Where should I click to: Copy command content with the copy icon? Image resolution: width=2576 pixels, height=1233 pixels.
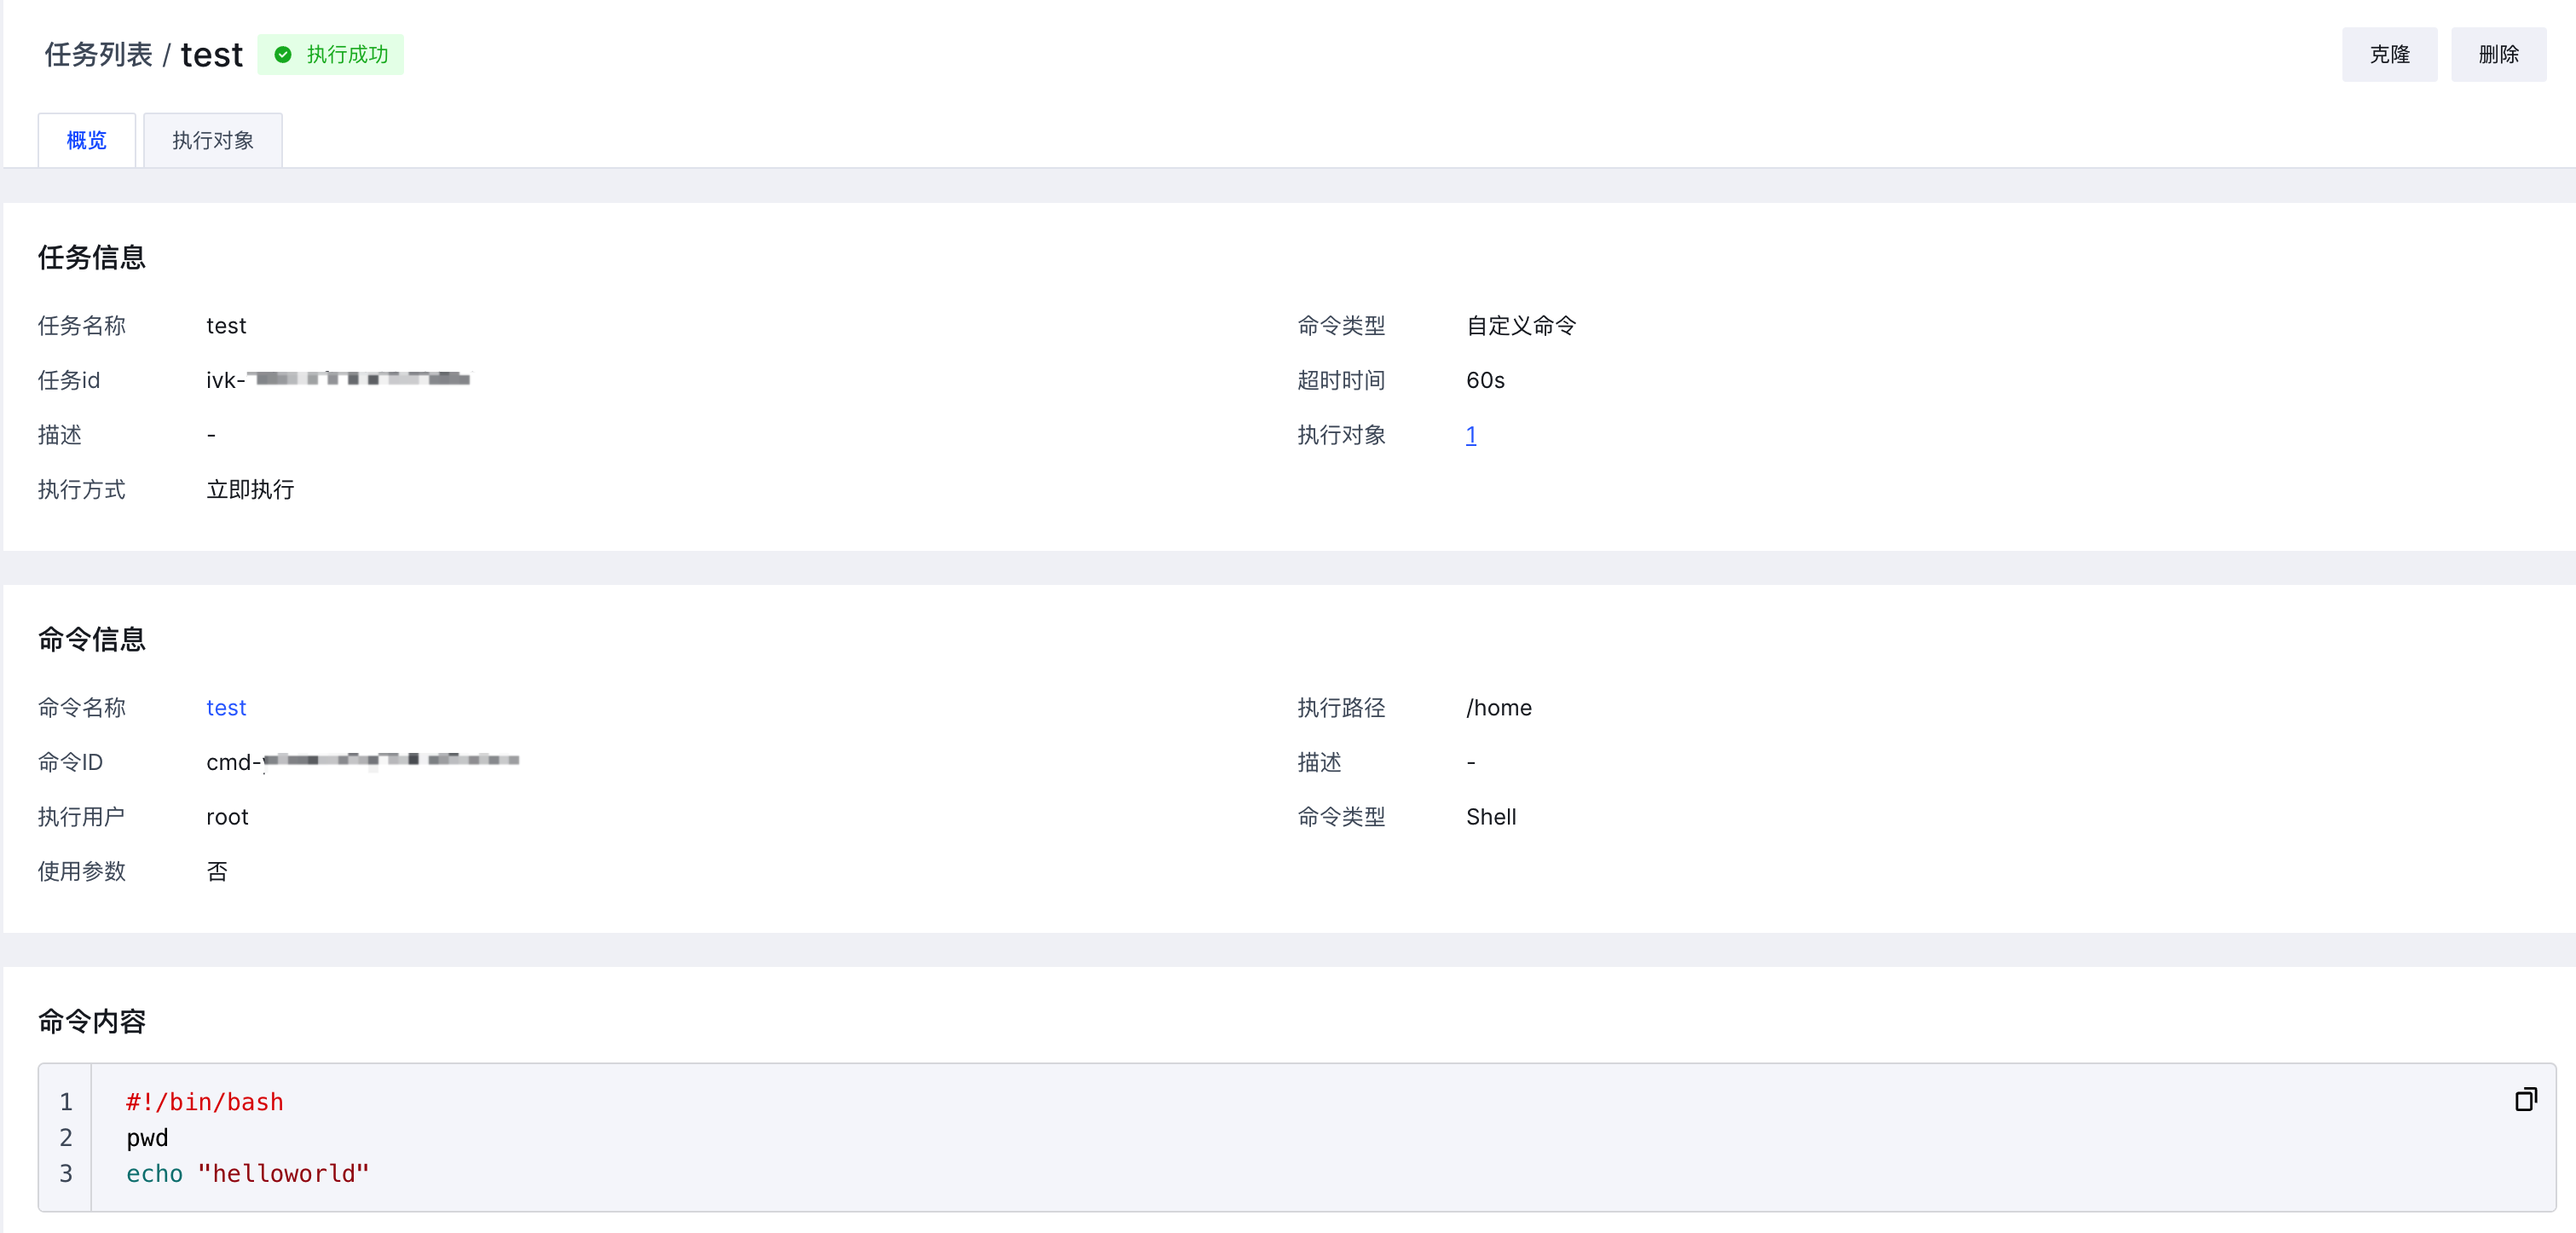(x=2525, y=1099)
